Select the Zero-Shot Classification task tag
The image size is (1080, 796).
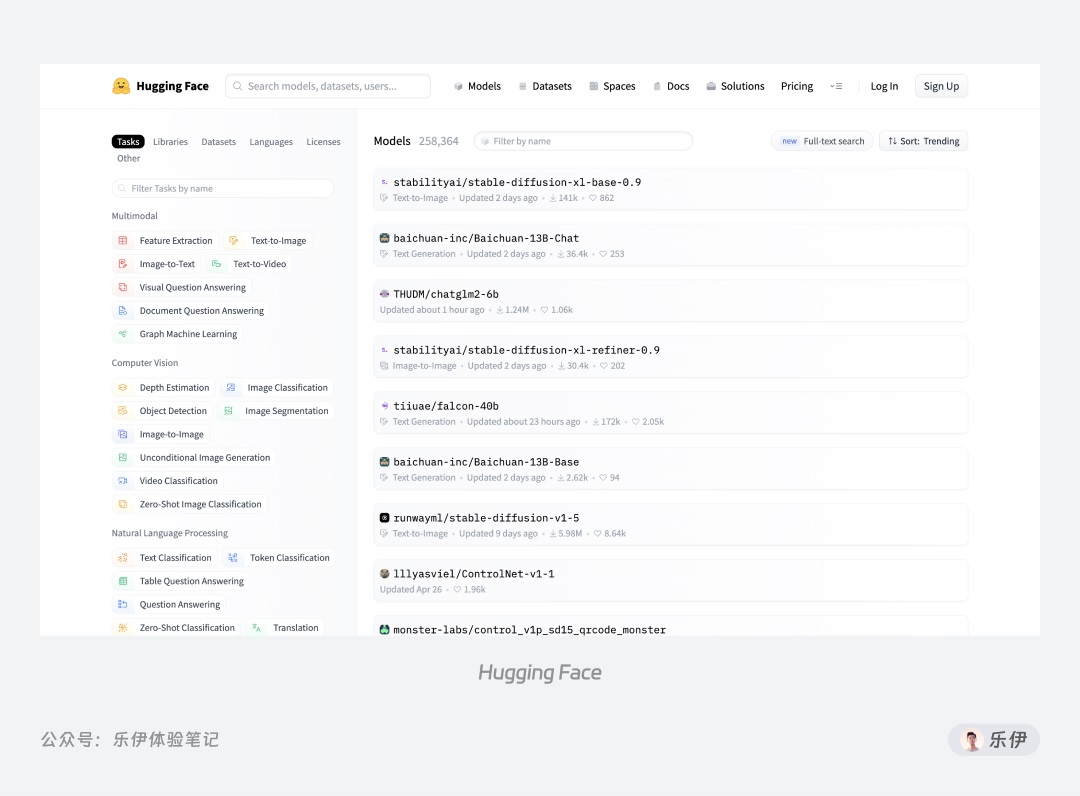tap(177, 628)
